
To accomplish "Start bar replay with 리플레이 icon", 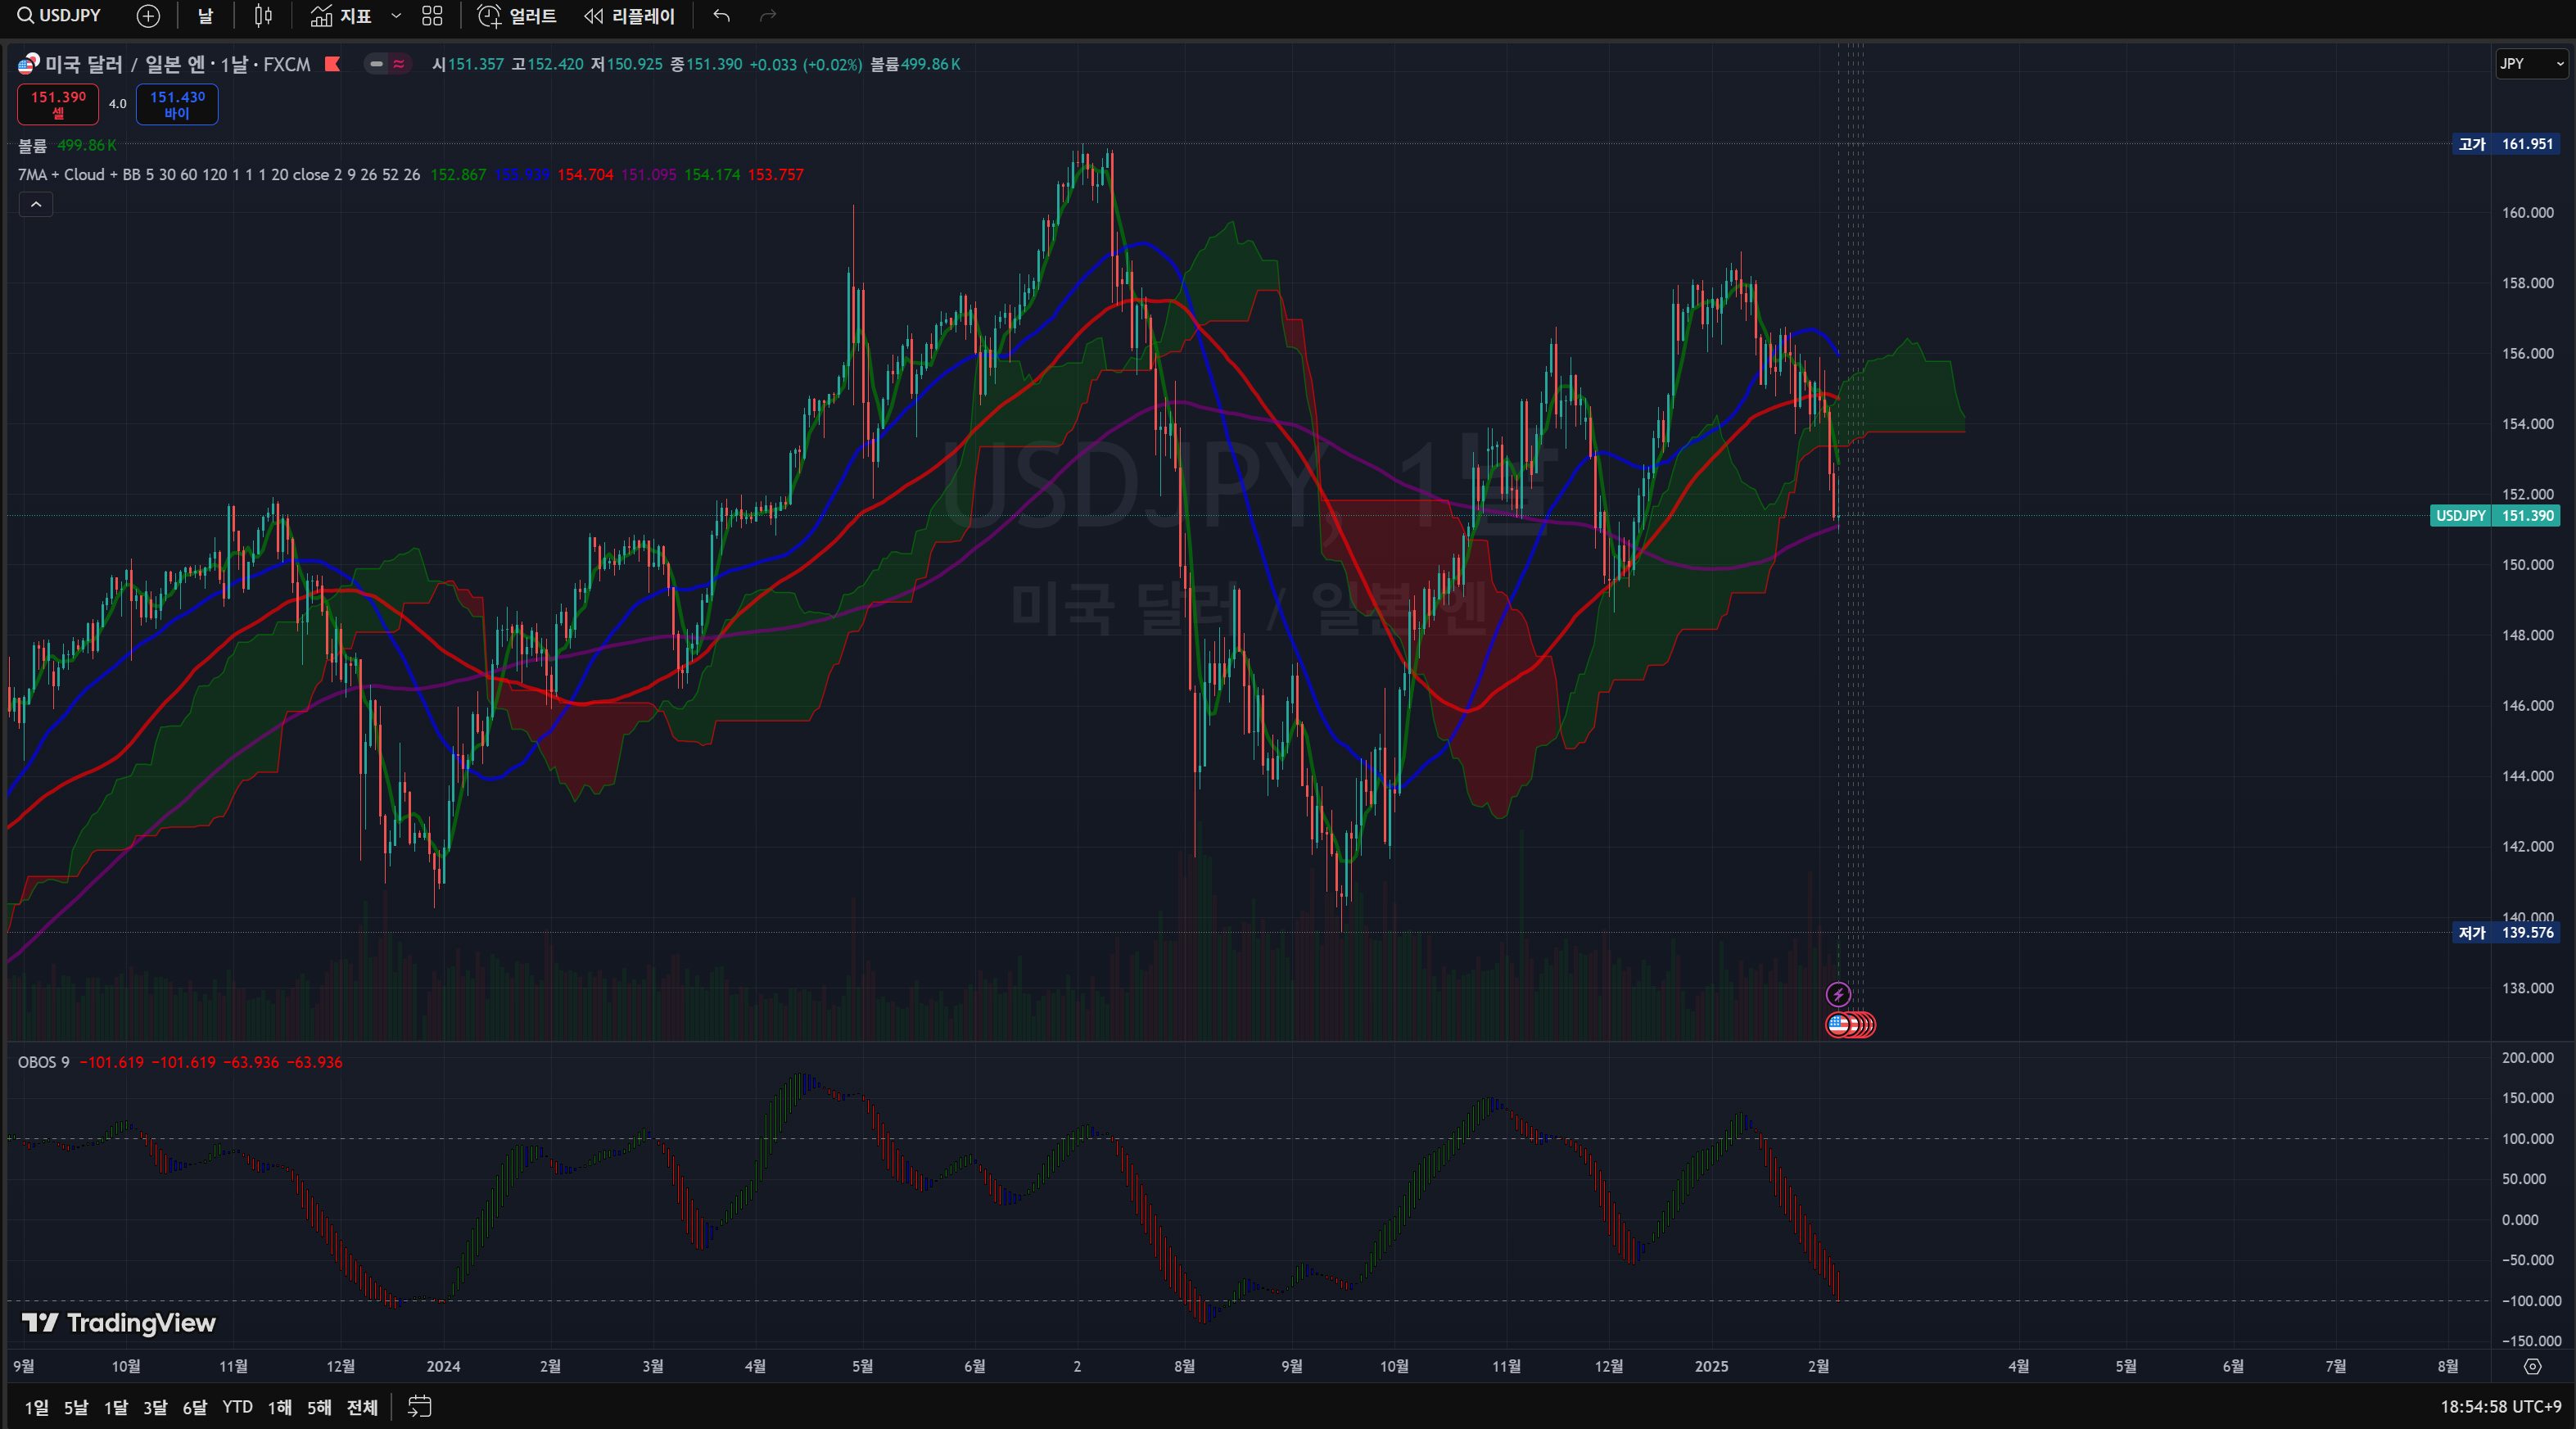I will [630, 16].
